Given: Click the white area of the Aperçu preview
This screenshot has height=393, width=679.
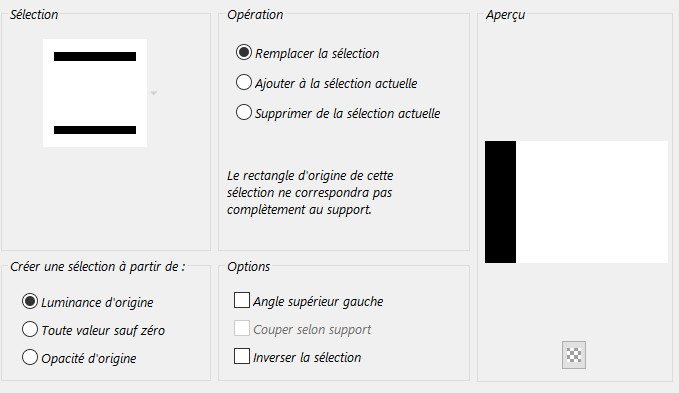Looking at the screenshot, I should [592, 202].
